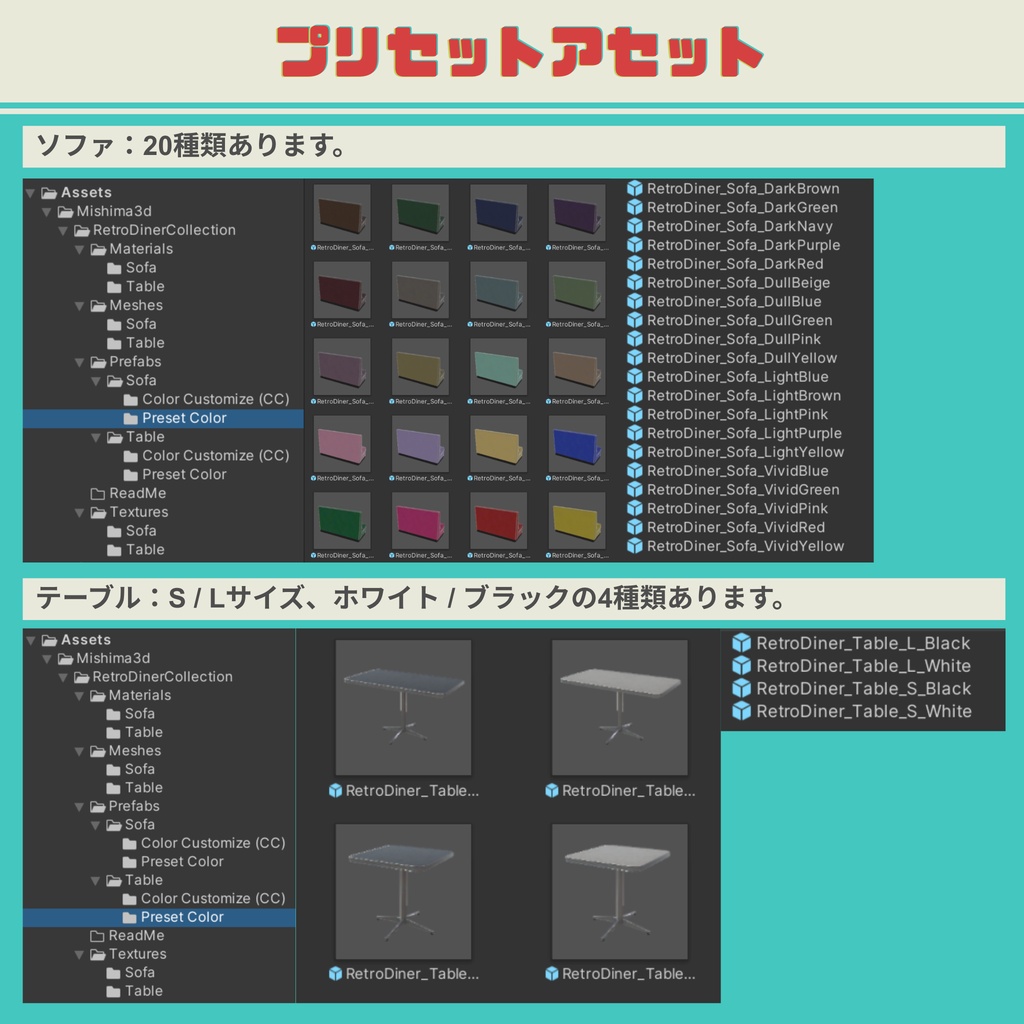Click the cube icon beside RetroDiner_Sofa_DarkBrown
Image resolution: width=1024 pixels, height=1024 pixels.
coord(634,189)
